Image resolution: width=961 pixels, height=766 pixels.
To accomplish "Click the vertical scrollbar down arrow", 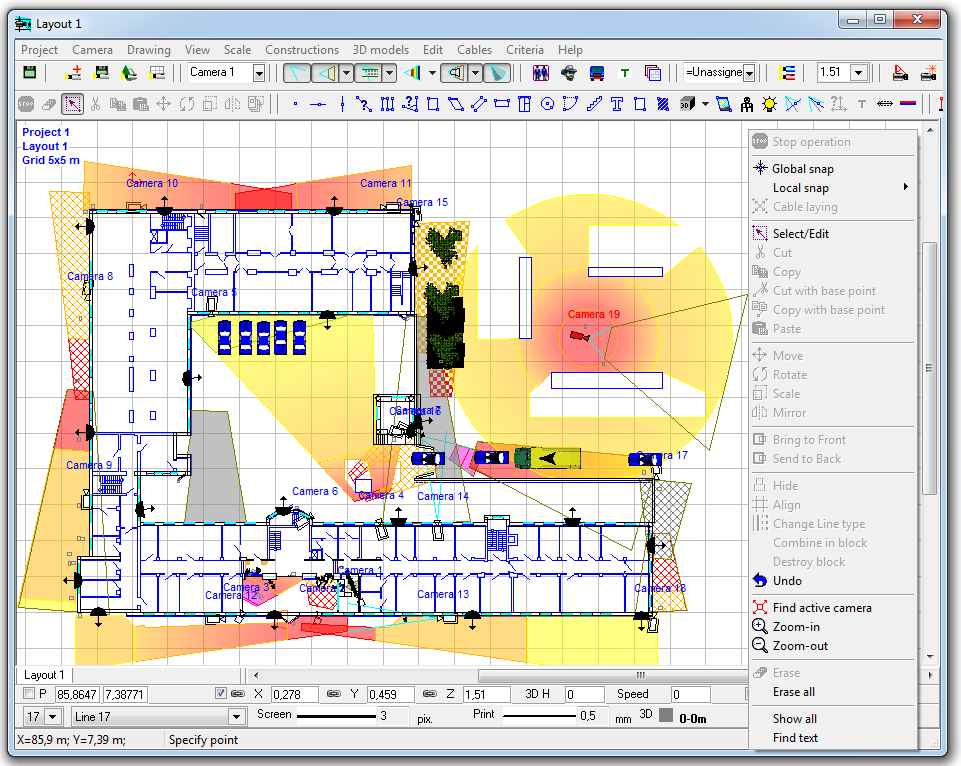I will click(x=930, y=656).
